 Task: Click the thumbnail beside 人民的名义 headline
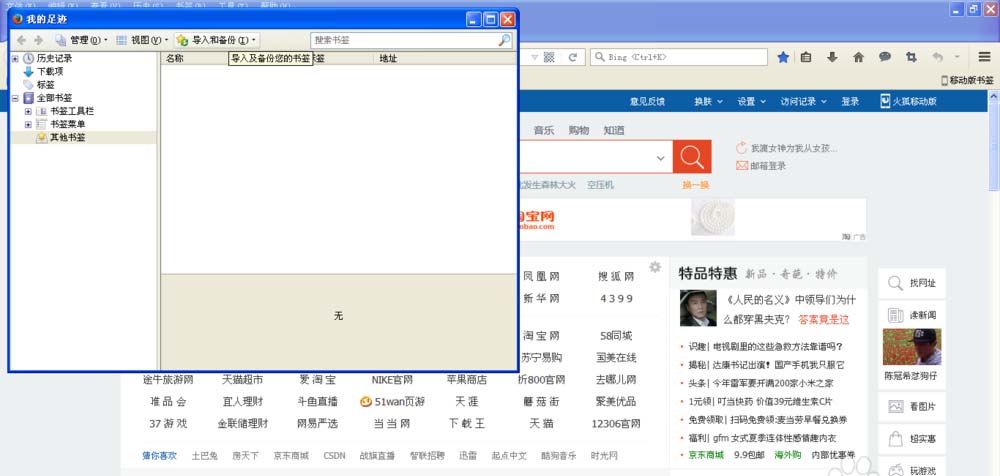click(x=698, y=308)
